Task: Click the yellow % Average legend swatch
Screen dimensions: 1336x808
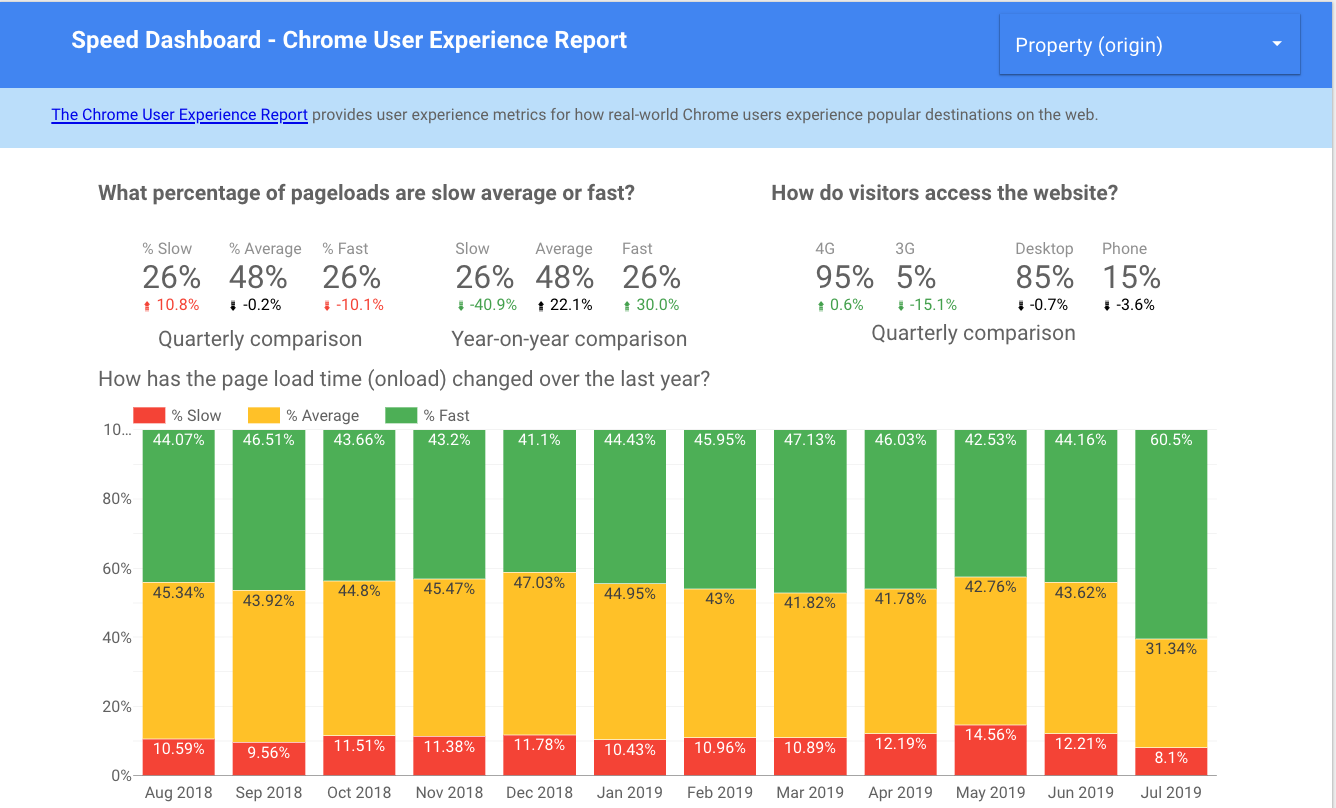Action: (264, 415)
